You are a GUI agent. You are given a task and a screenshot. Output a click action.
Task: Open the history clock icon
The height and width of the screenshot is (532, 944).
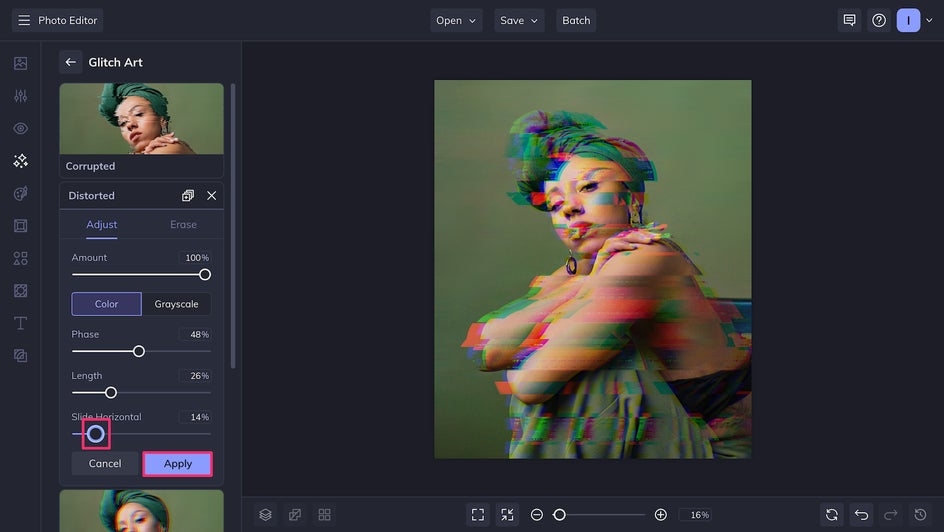point(921,515)
